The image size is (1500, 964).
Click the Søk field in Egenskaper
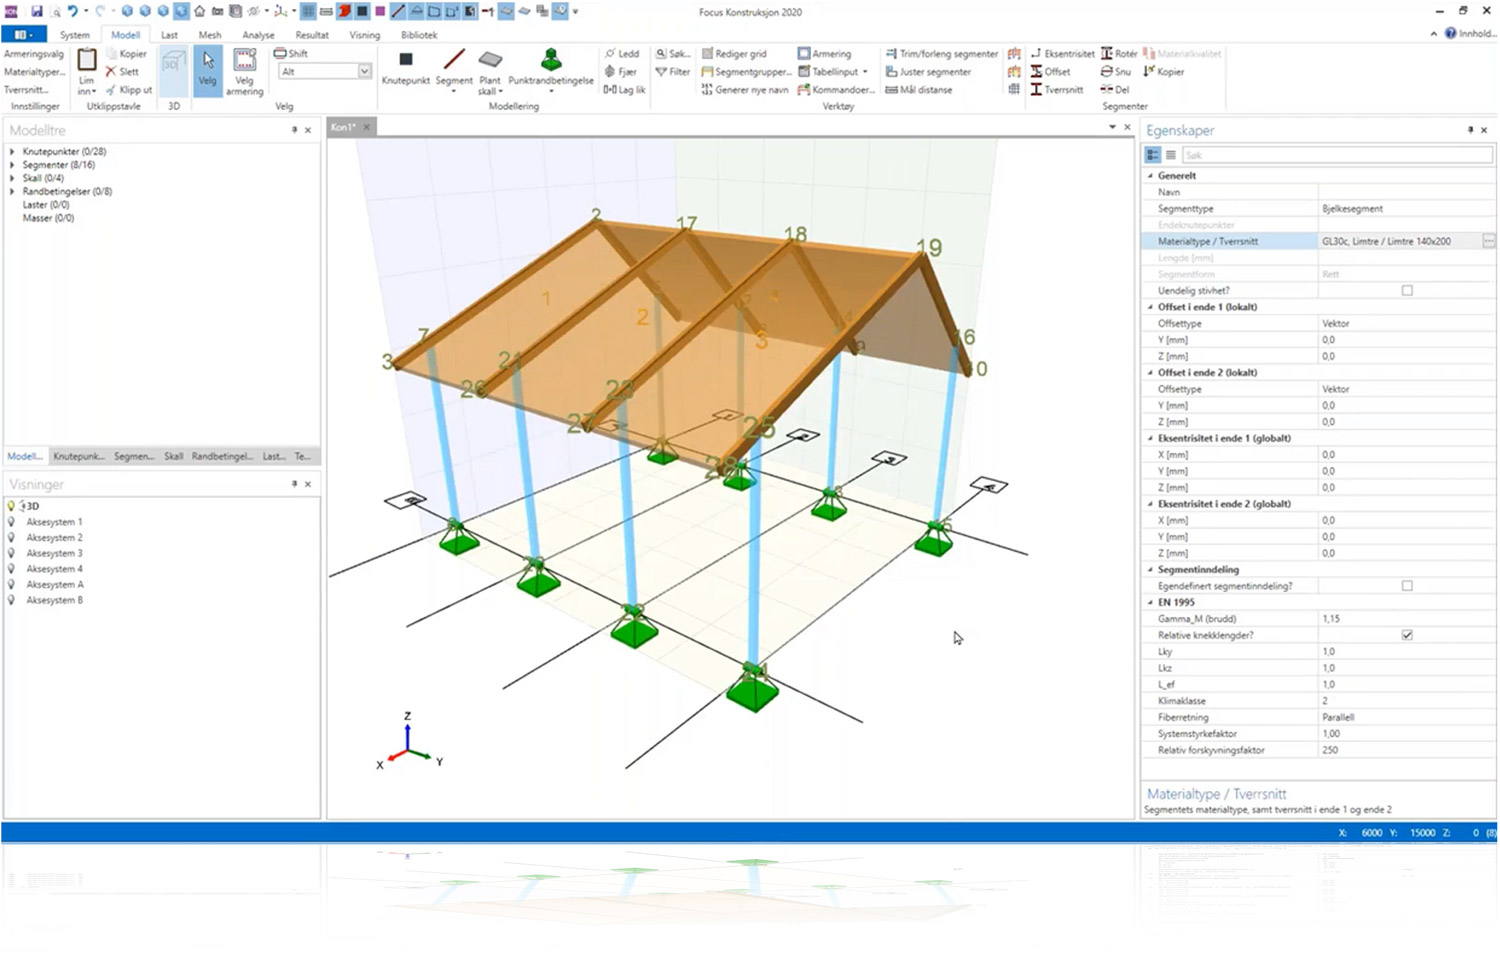(x=1337, y=155)
